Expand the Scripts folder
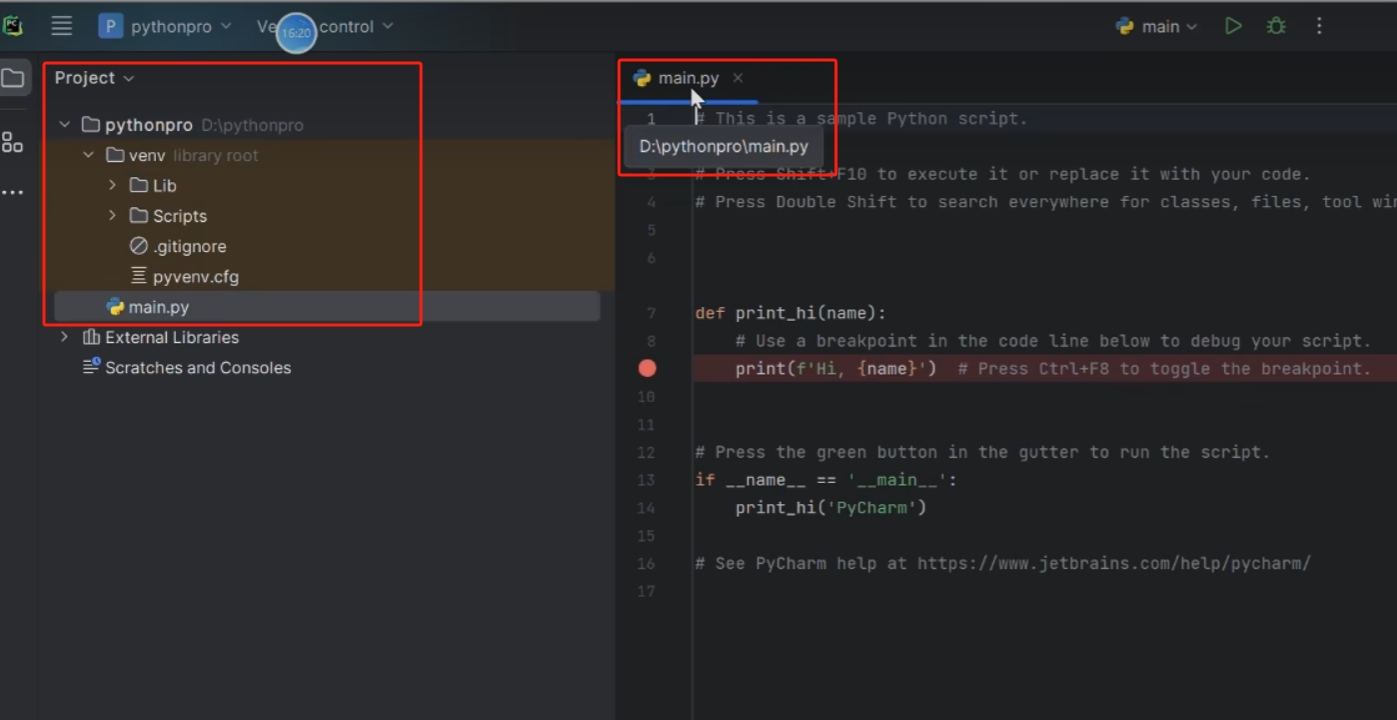This screenshot has width=1397, height=720. [112, 216]
